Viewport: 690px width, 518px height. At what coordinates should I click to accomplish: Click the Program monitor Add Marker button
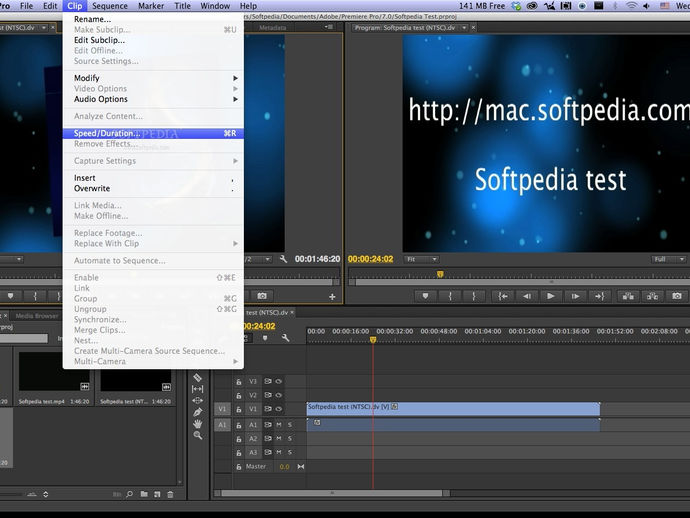coord(424,296)
